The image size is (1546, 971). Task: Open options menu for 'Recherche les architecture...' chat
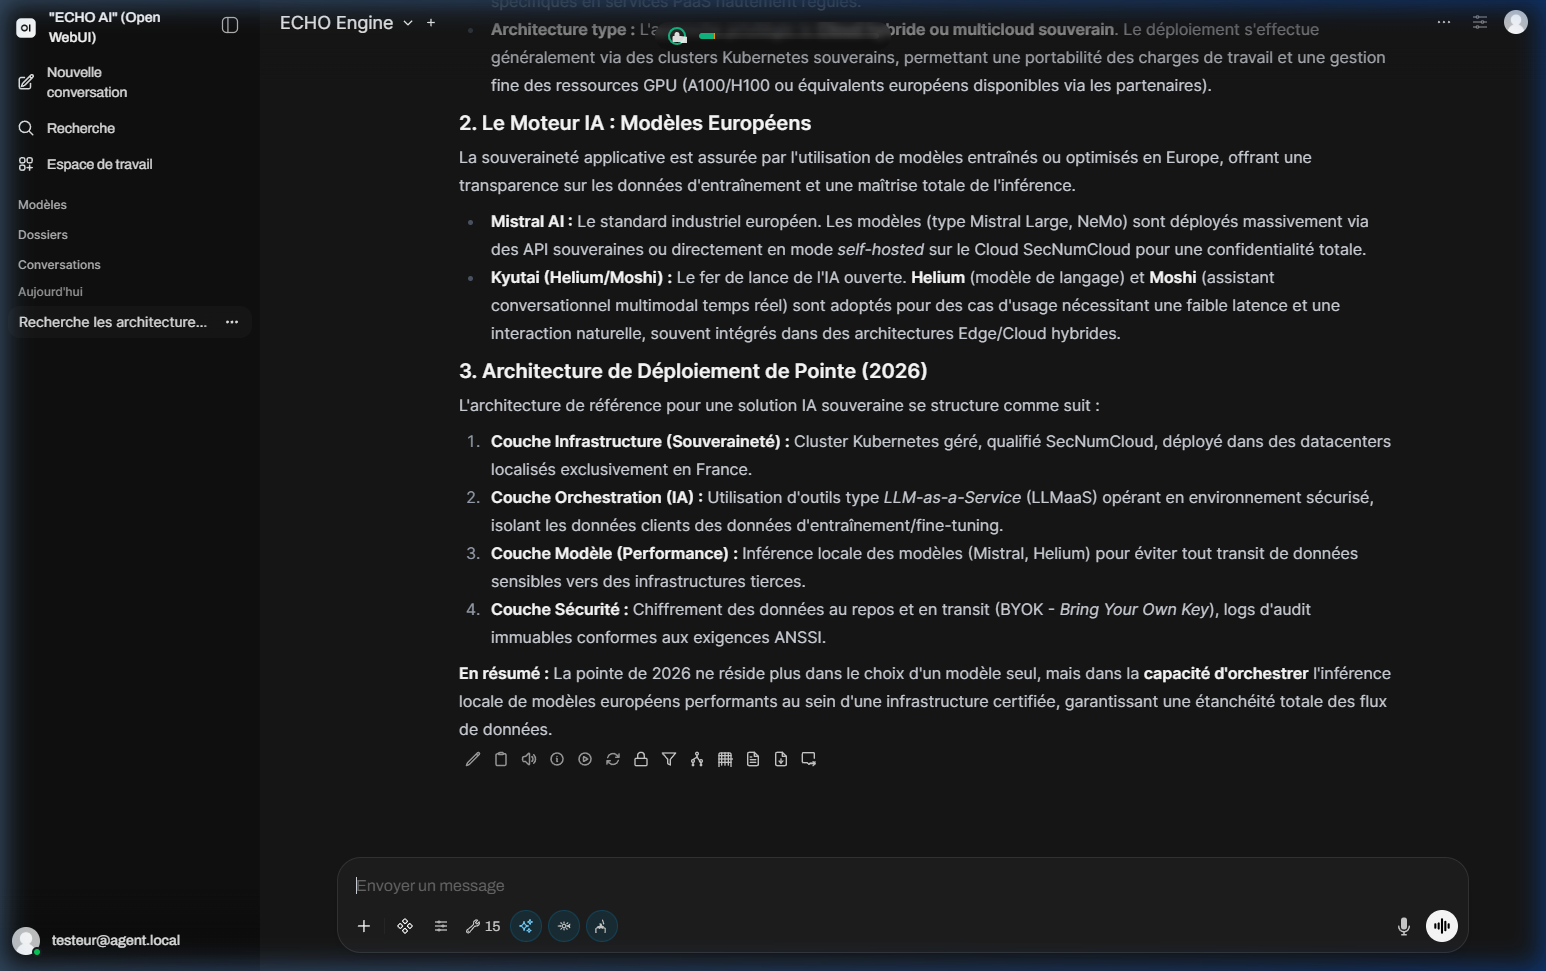[x=232, y=322]
